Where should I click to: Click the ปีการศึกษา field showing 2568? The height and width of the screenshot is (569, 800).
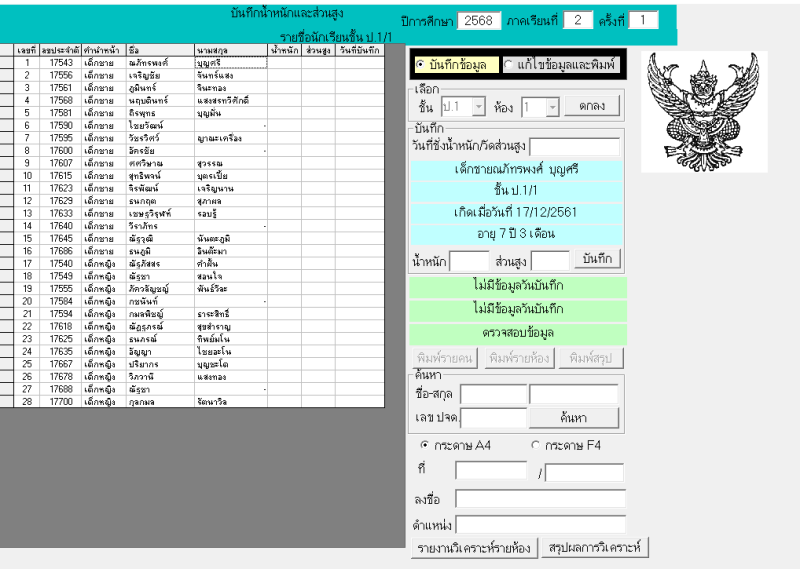[x=483, y=21]
